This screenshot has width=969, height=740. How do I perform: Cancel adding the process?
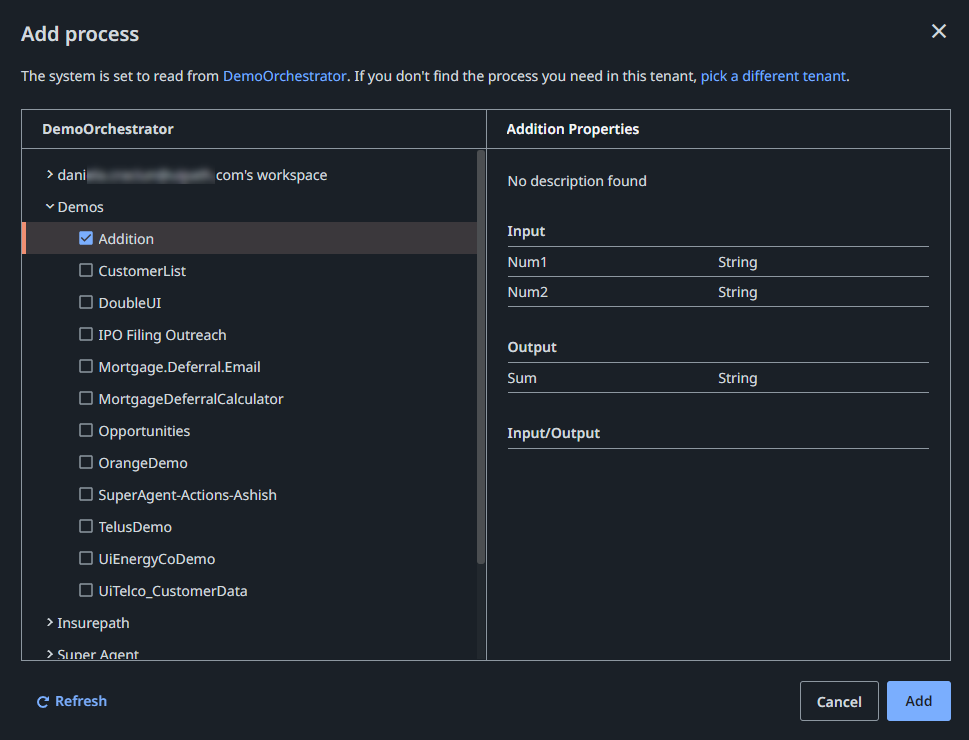point(839,701)
